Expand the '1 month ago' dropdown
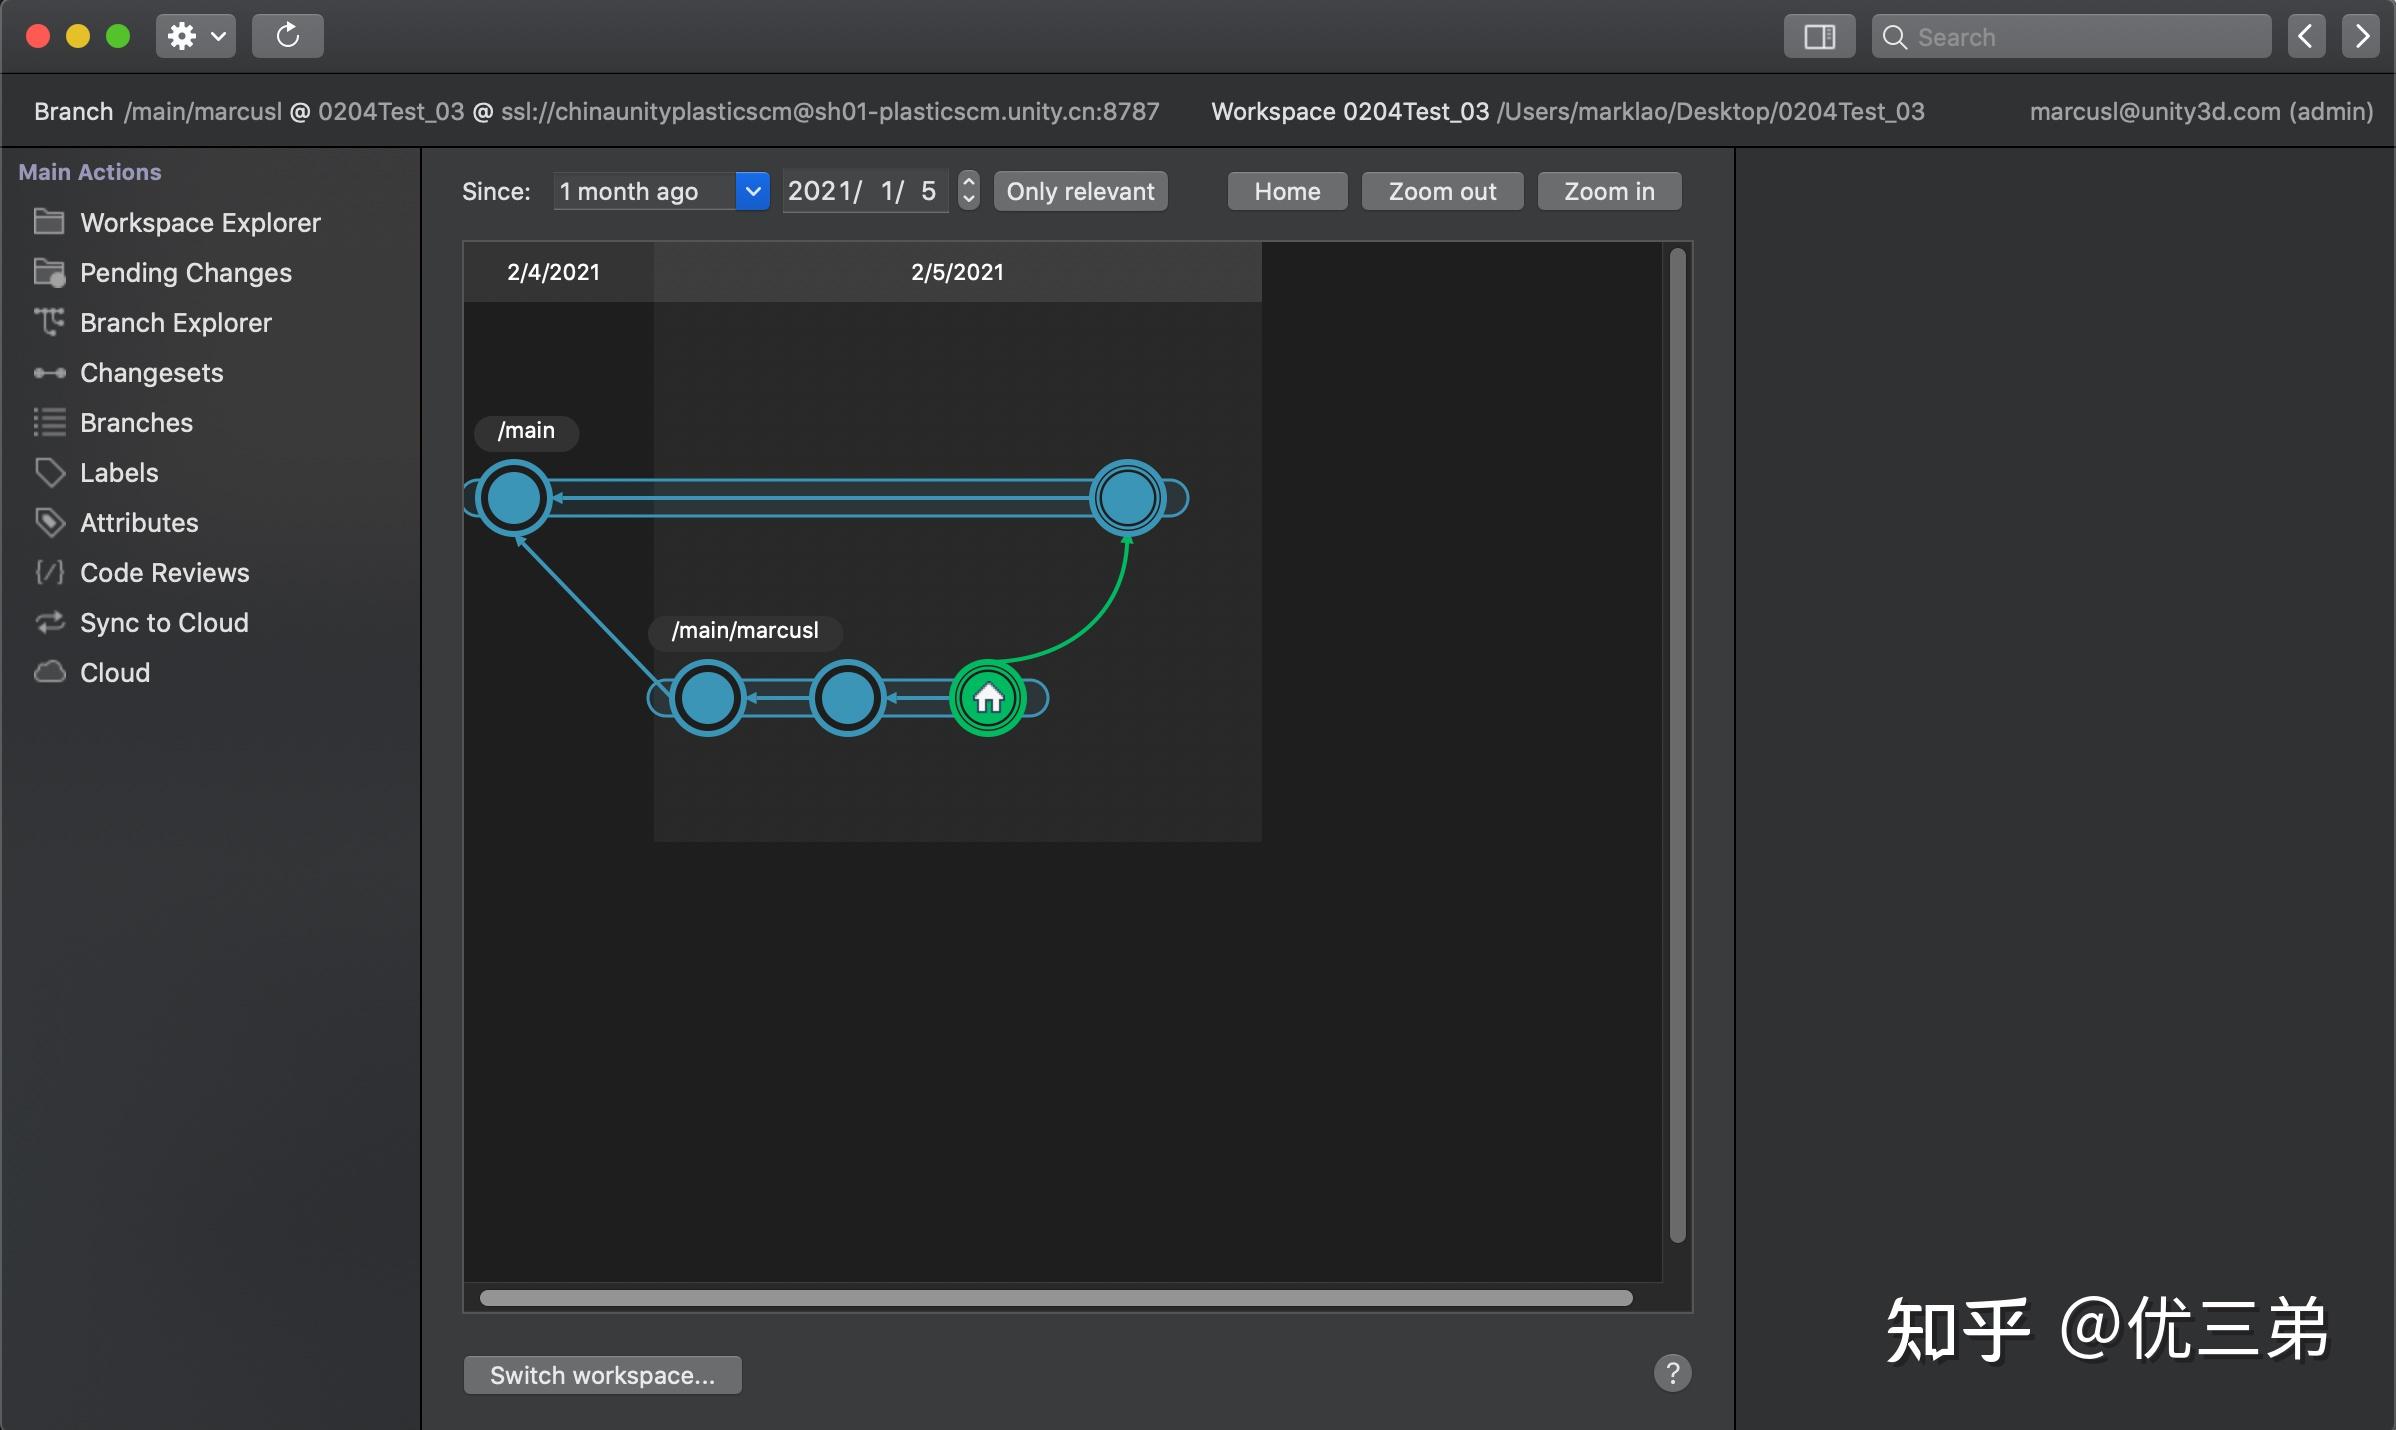2396x1430 pixels. click(x=752, y=191)
